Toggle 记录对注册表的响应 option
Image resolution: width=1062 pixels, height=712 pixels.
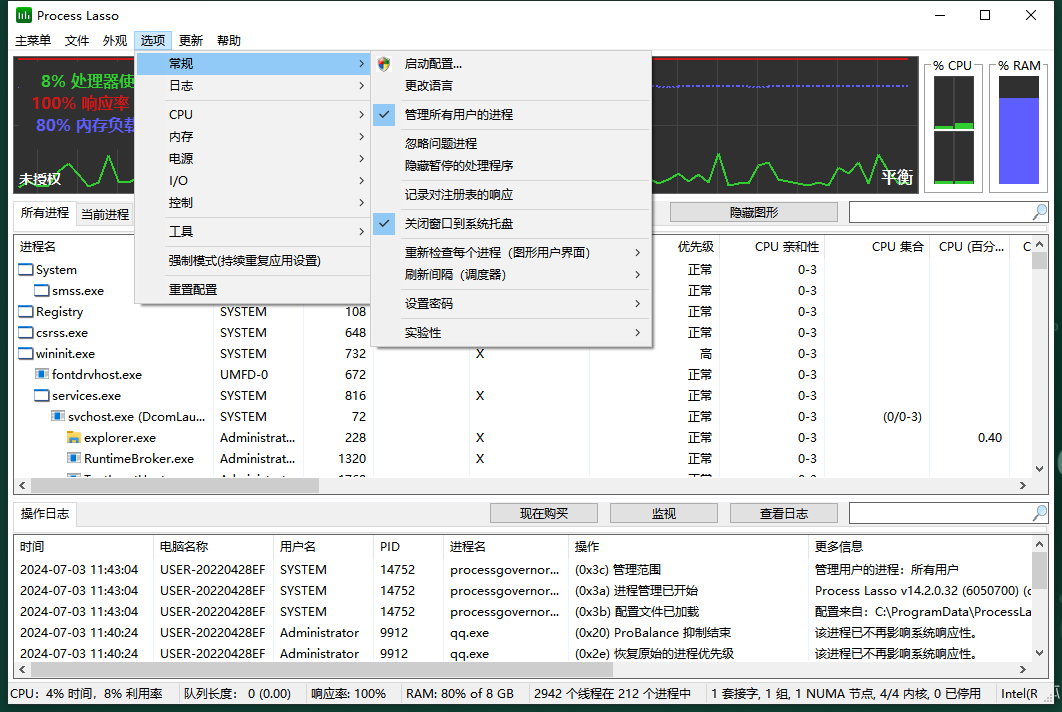coord(511,194)
